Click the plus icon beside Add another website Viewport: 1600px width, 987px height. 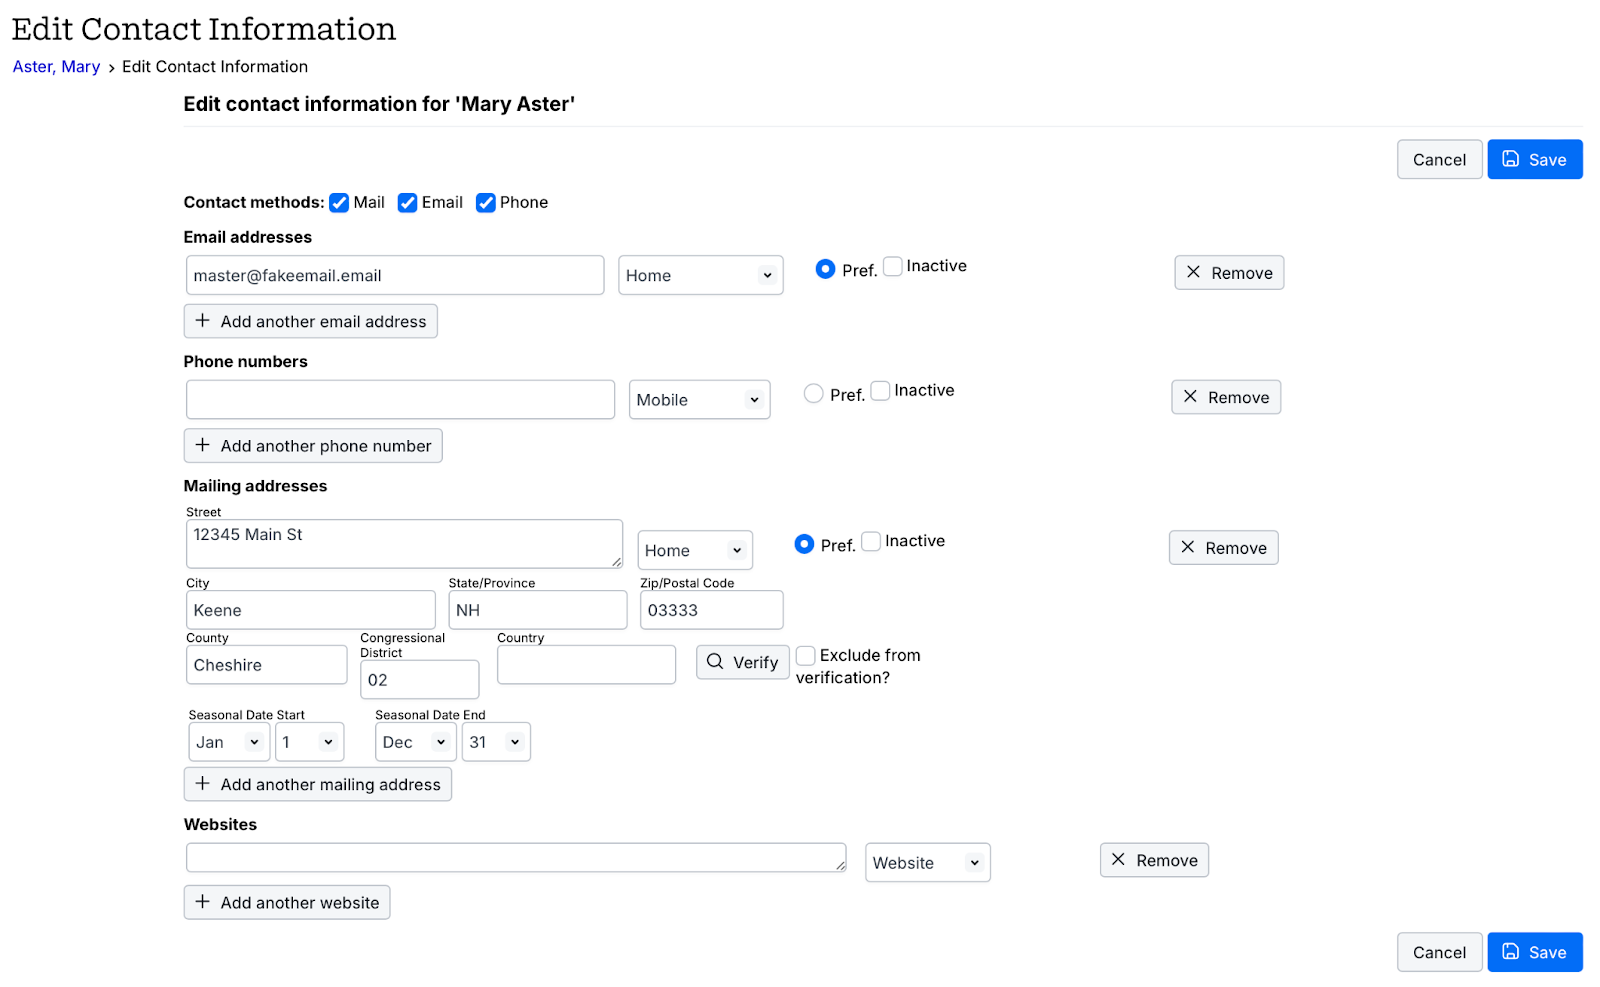(203, 902)
